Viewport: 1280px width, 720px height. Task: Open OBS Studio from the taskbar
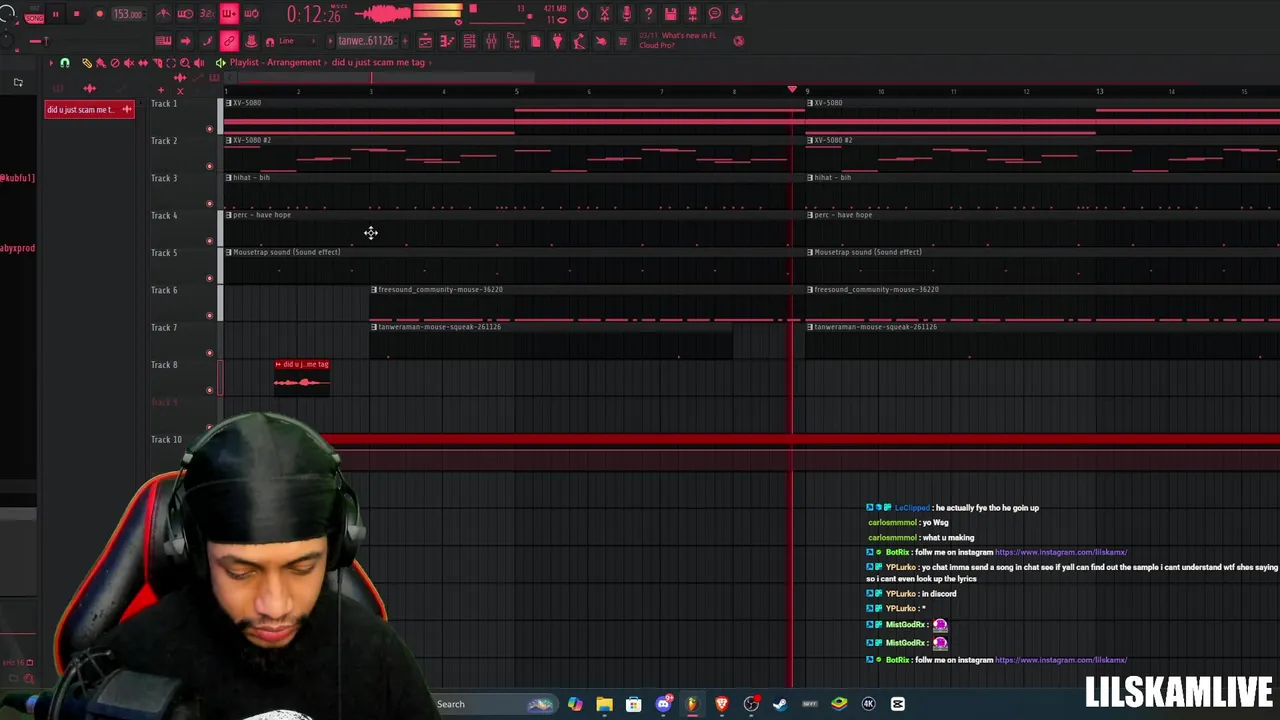(751, 704)
